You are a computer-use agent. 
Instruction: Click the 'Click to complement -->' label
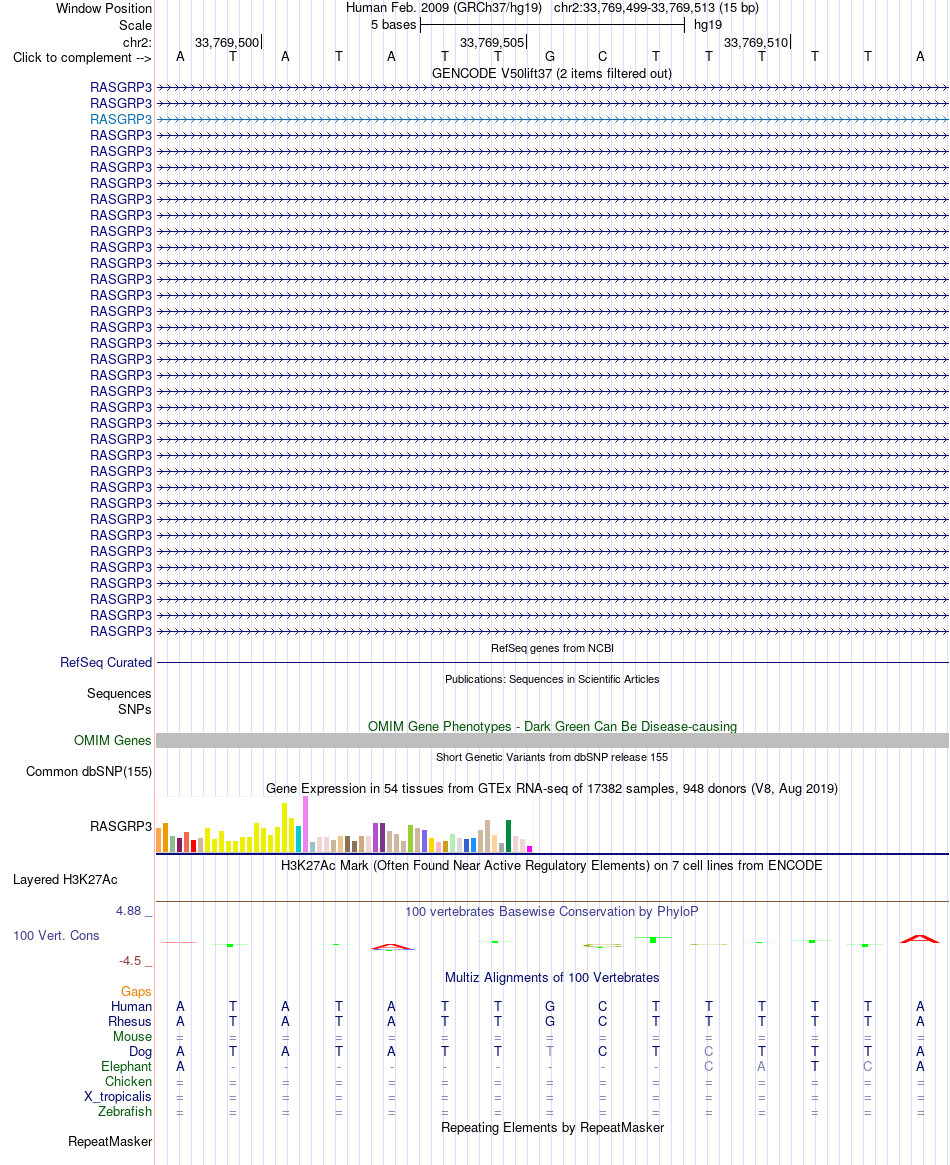(x=82, y=58)
